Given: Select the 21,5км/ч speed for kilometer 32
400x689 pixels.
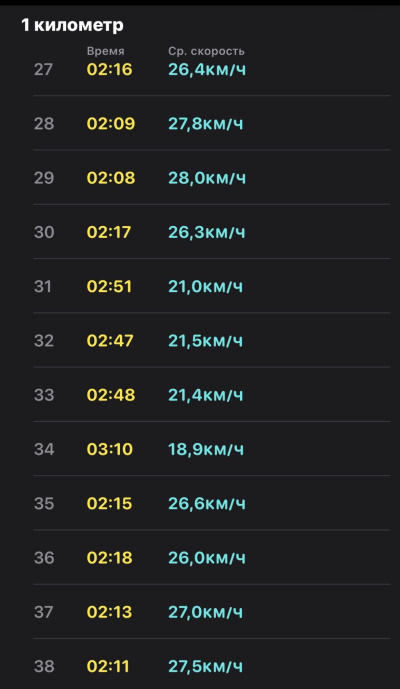Looking at the screenshot, I should pyautogui.click(x=205, y=341).
